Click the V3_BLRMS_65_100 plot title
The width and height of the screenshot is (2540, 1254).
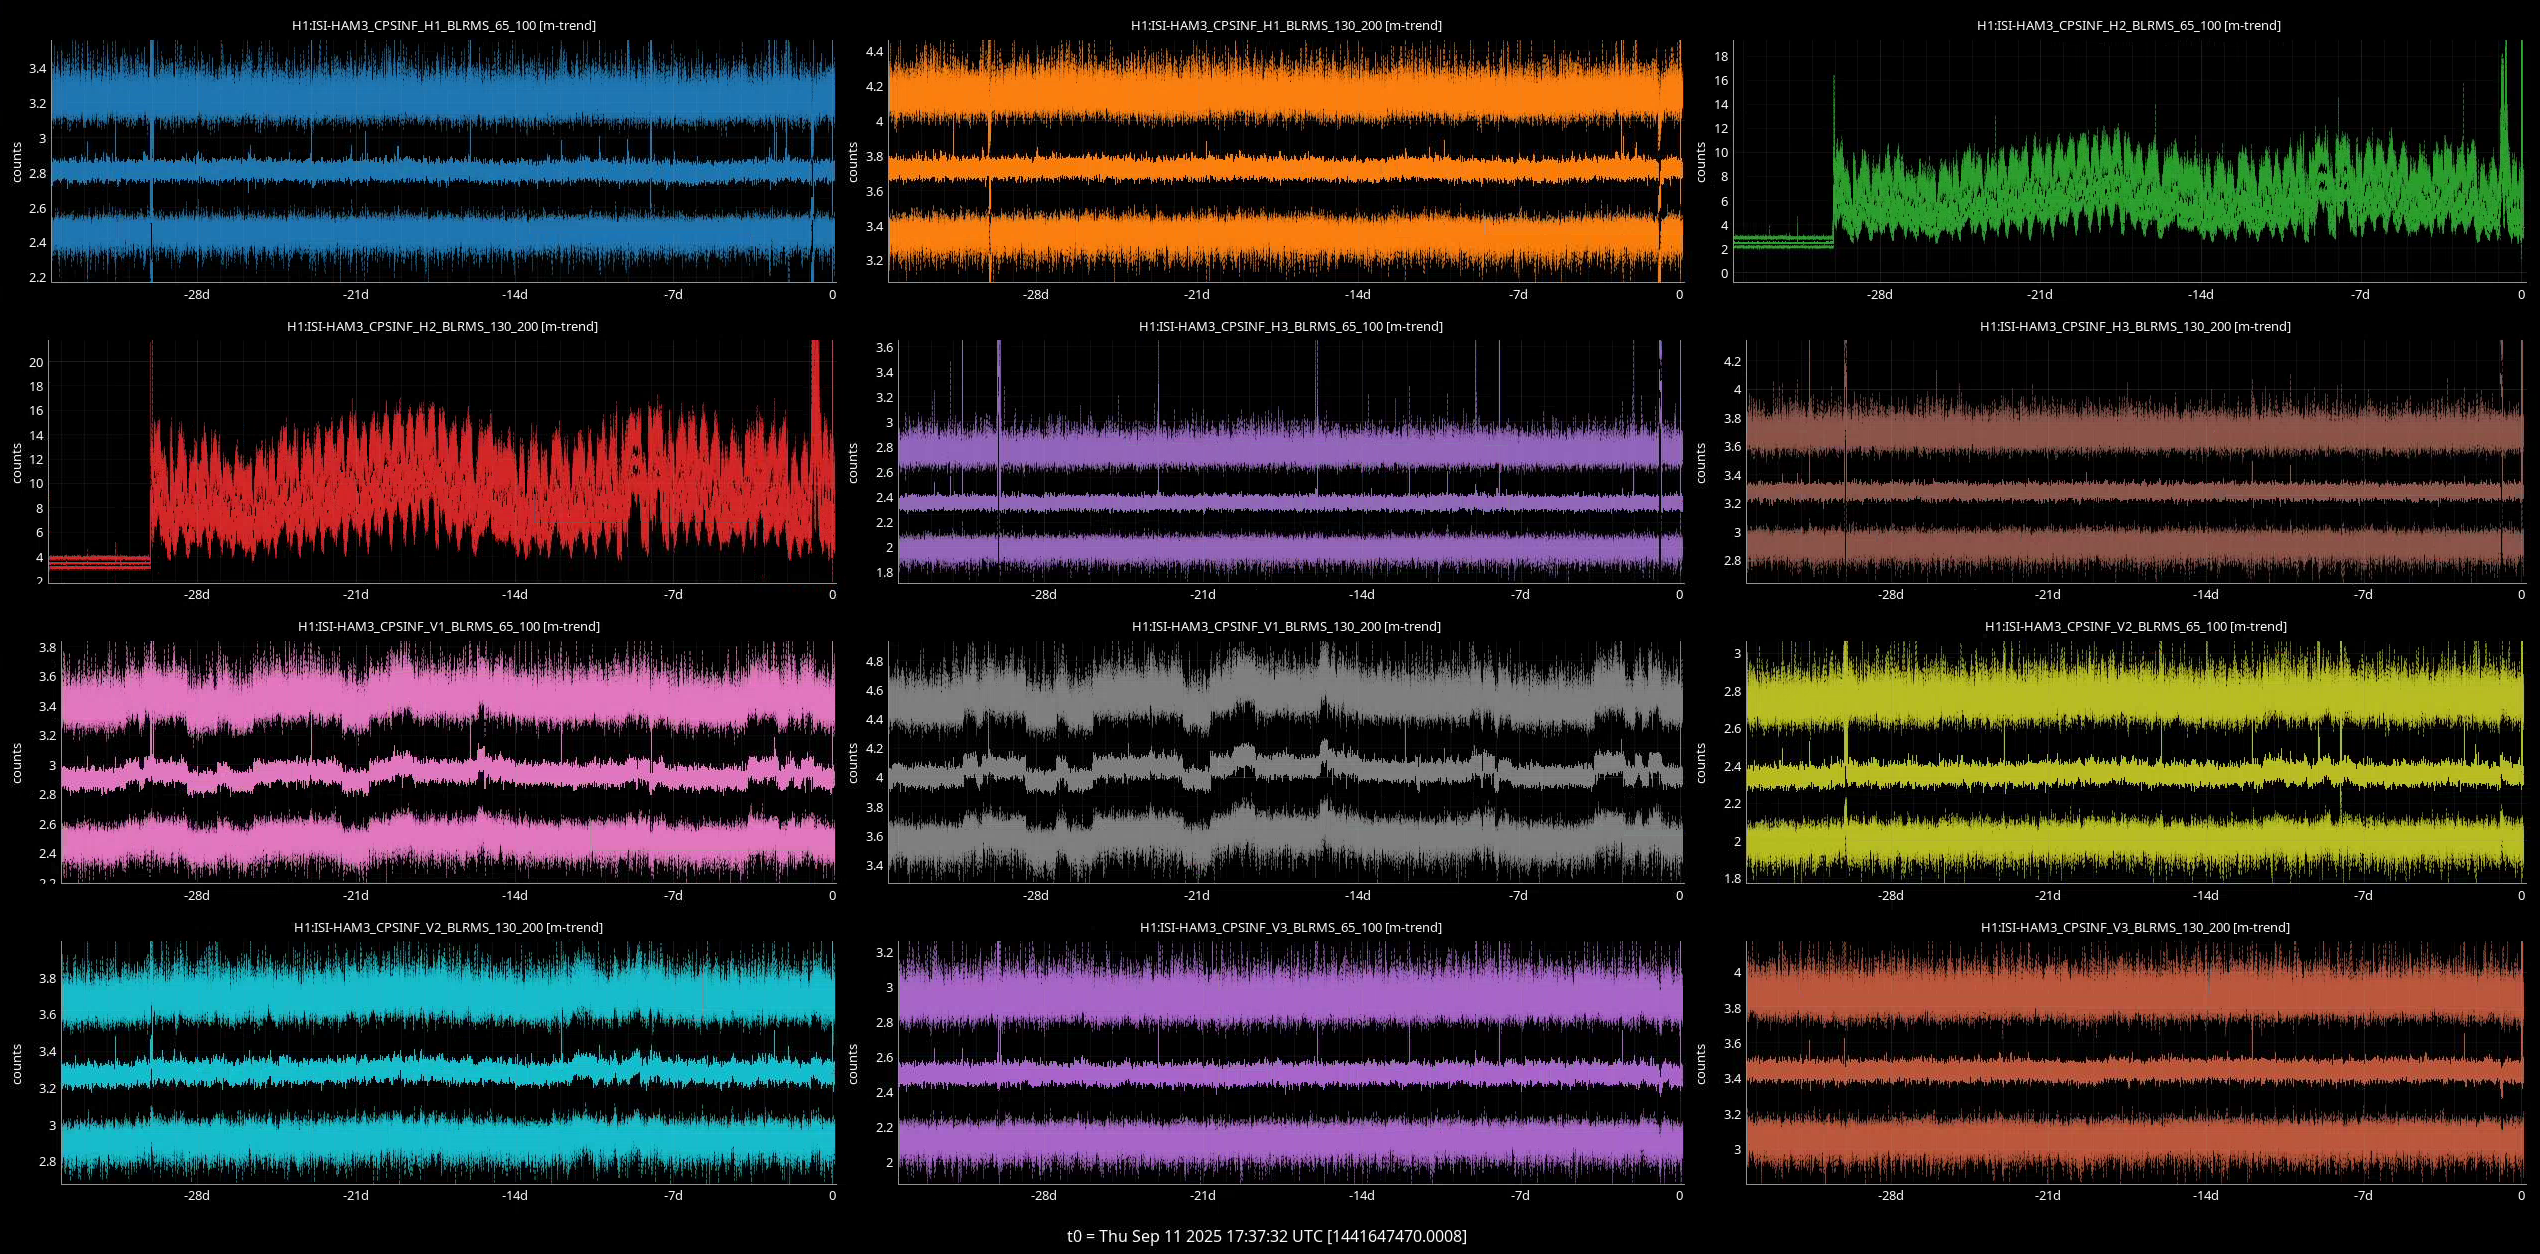tap(1290, 927)
